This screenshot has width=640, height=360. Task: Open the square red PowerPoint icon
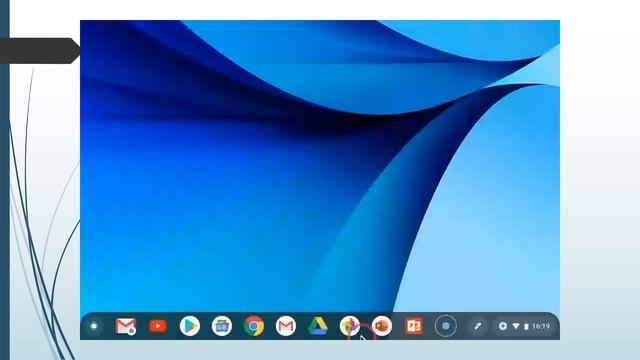(x=414, y=326)
